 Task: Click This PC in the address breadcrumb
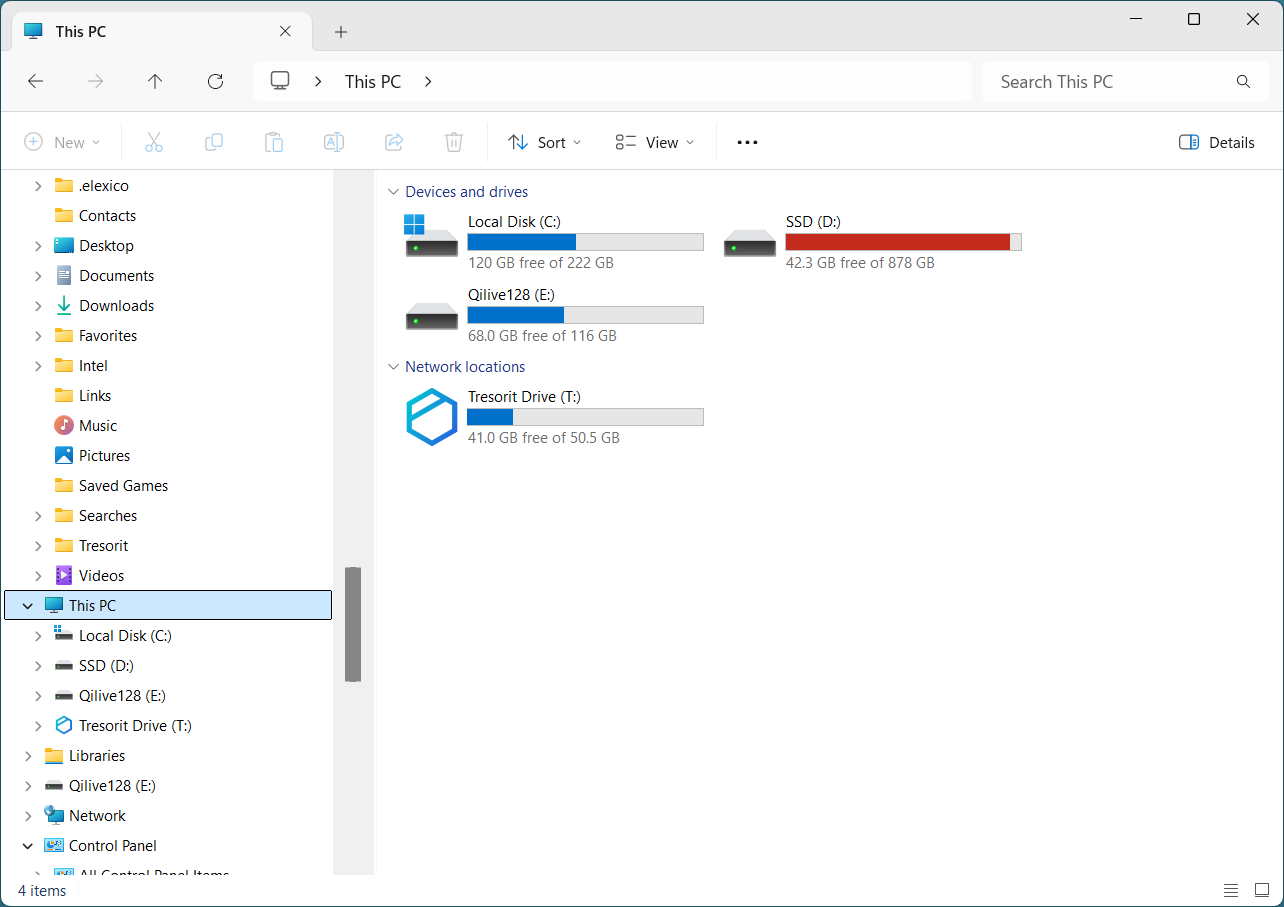pyautogui.click(x=373, y=82)
